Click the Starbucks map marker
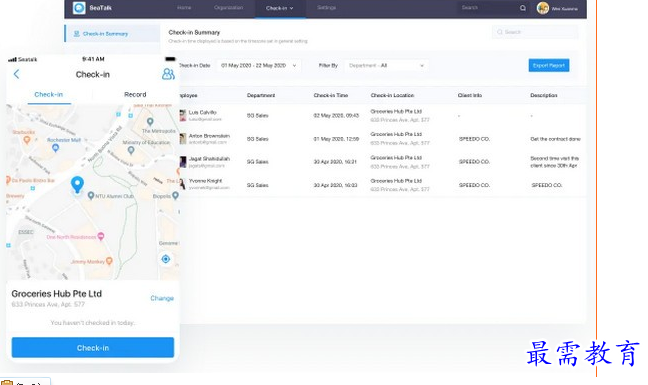Image resolution: width=648 pixels, height=385 pixels. [27, 140]
